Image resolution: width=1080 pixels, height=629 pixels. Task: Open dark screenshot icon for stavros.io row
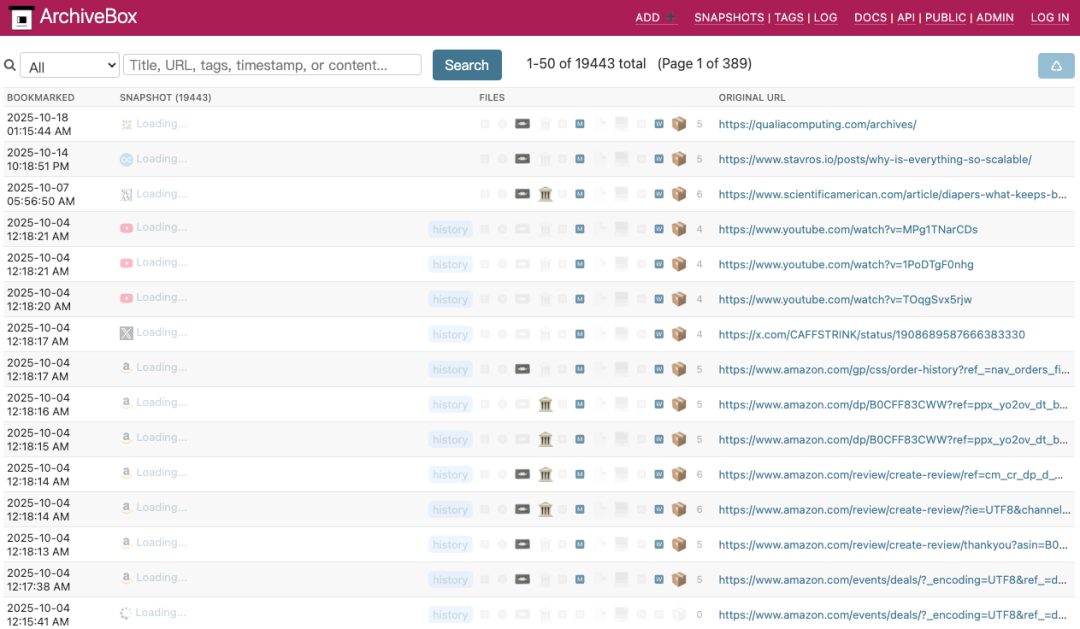(x=522, y=159)
